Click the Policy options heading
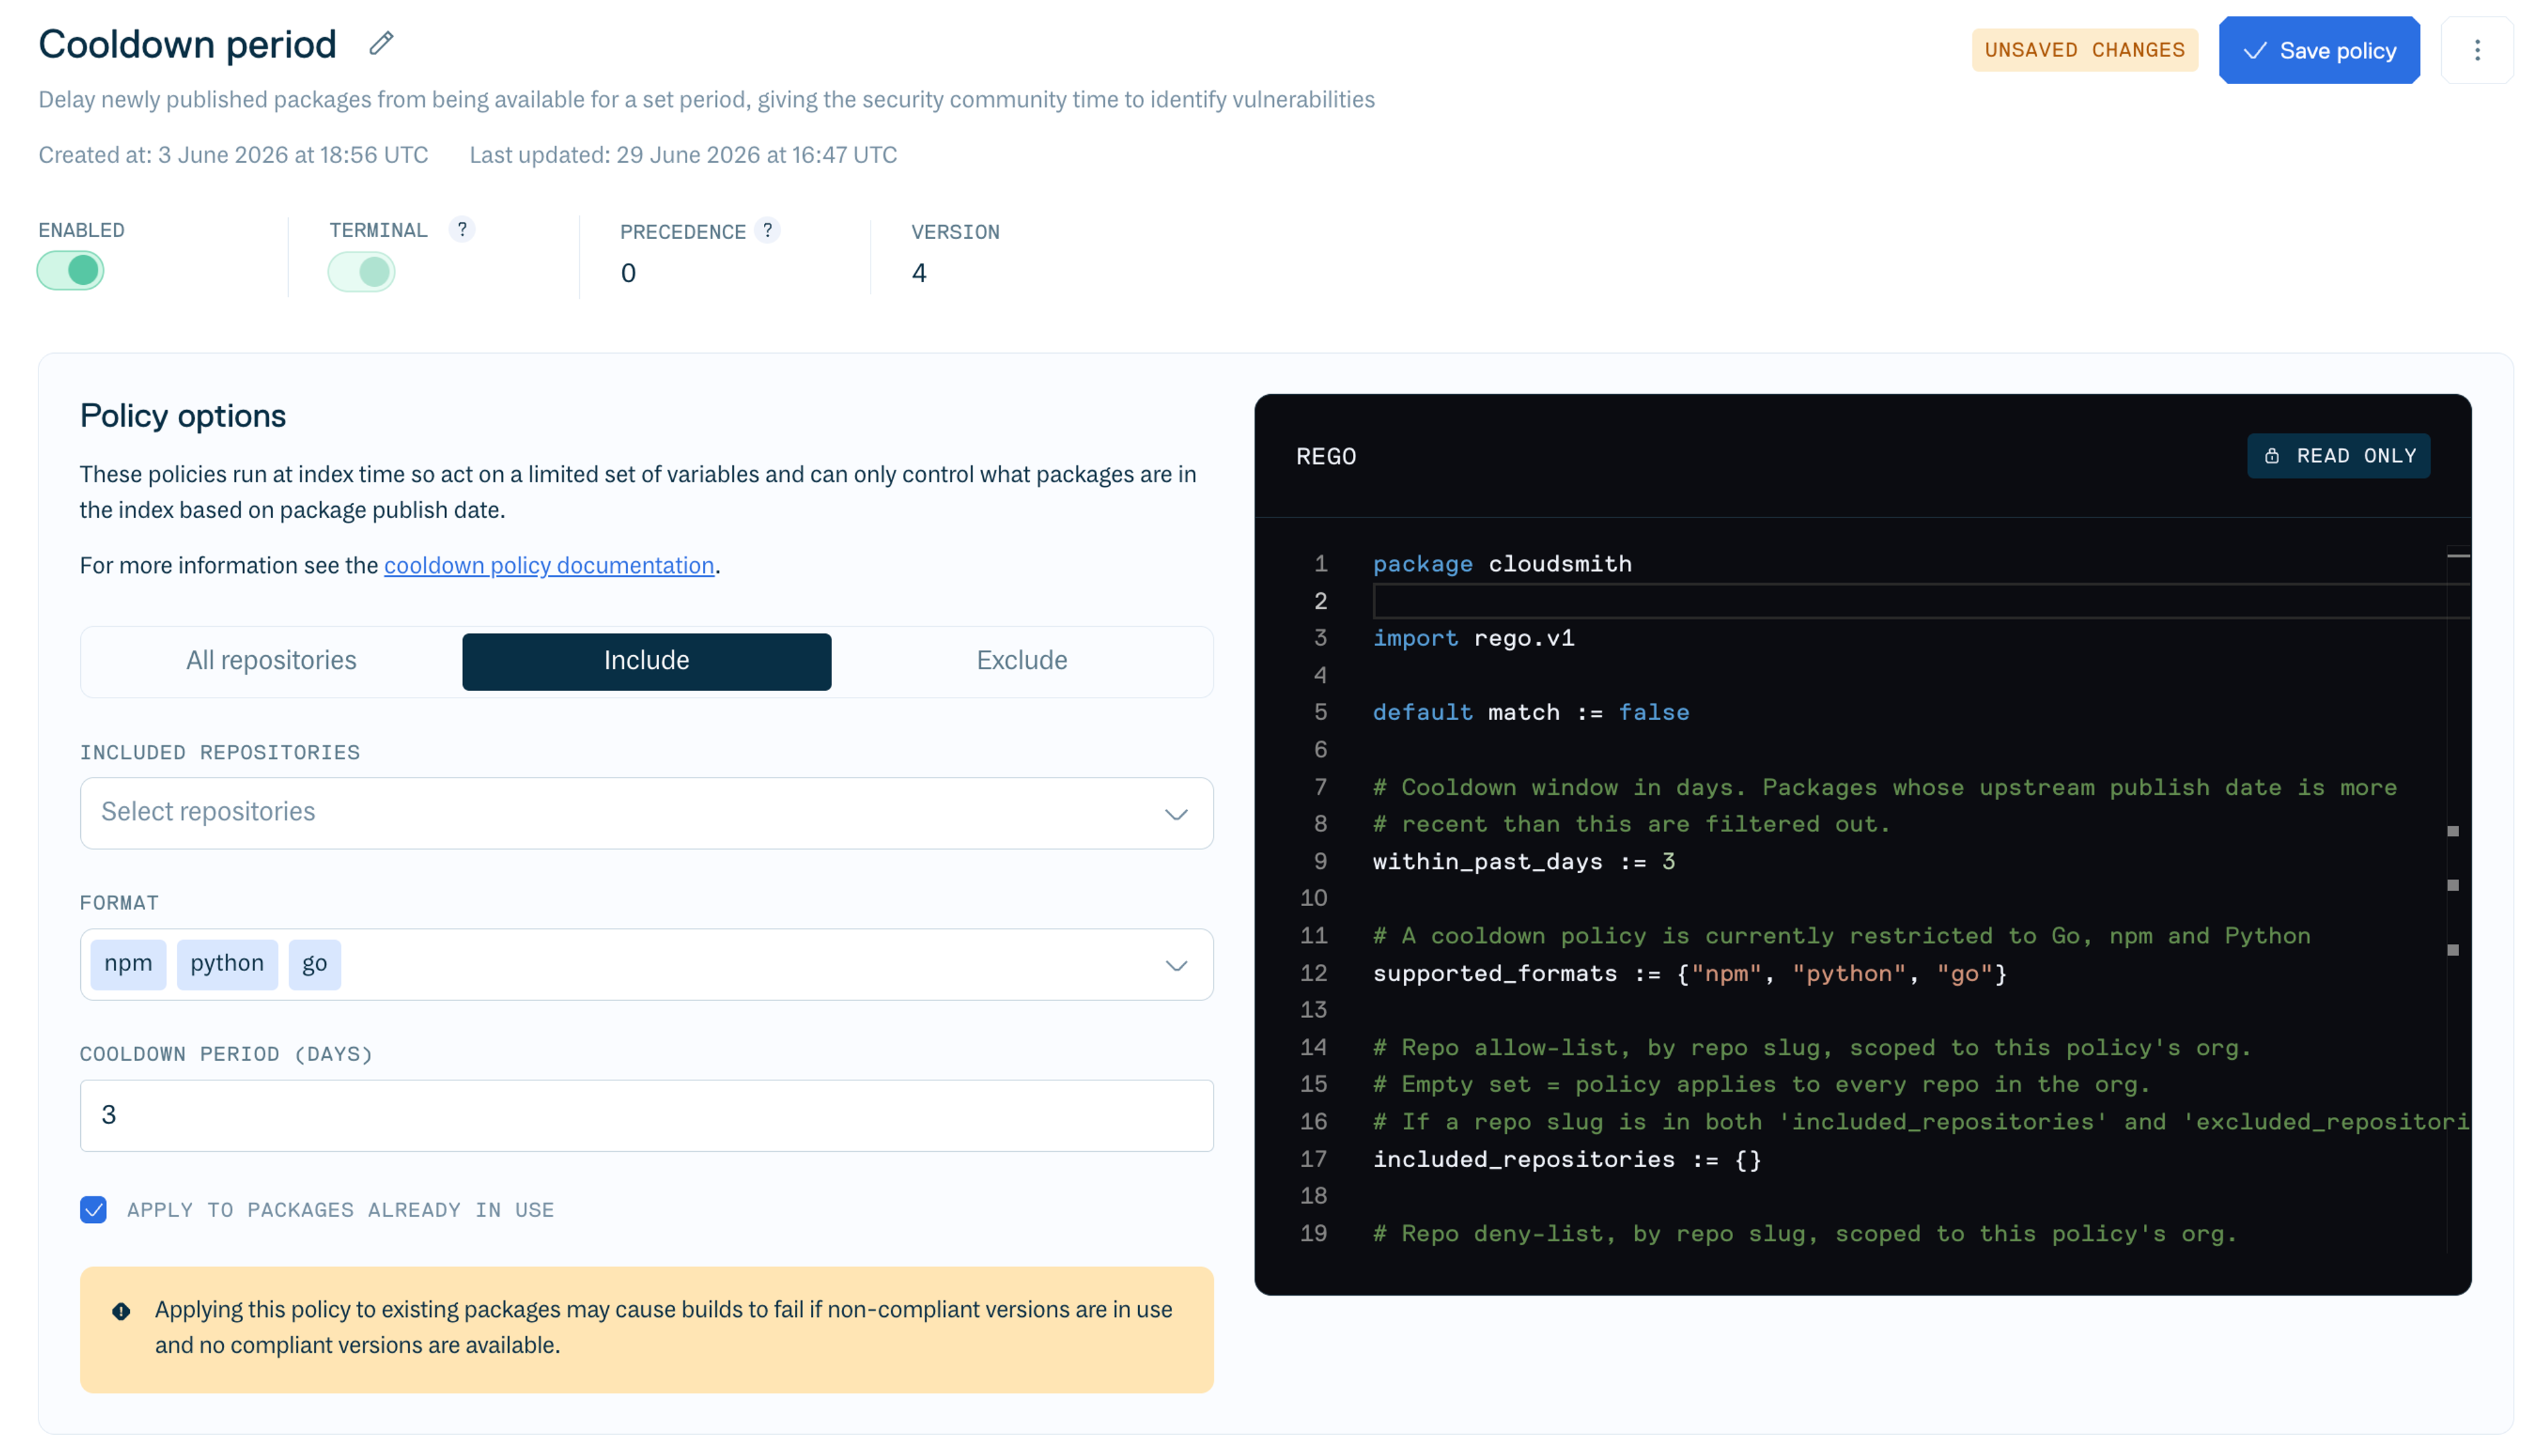 (x=183, y=415)
